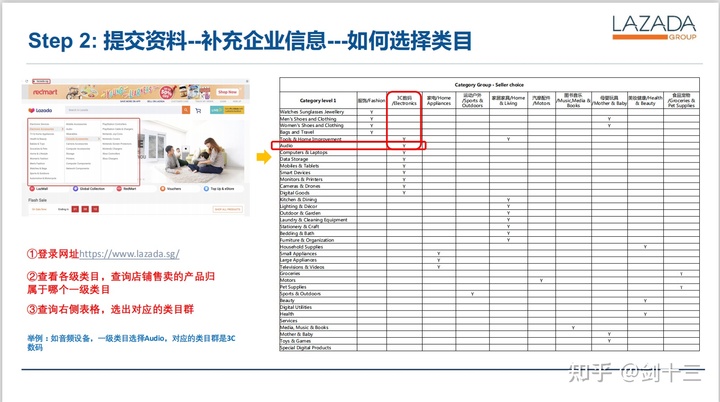This screenshot has height=402, width=720.
Task: Click the Household Supplies row label
Action: point(301,247)
